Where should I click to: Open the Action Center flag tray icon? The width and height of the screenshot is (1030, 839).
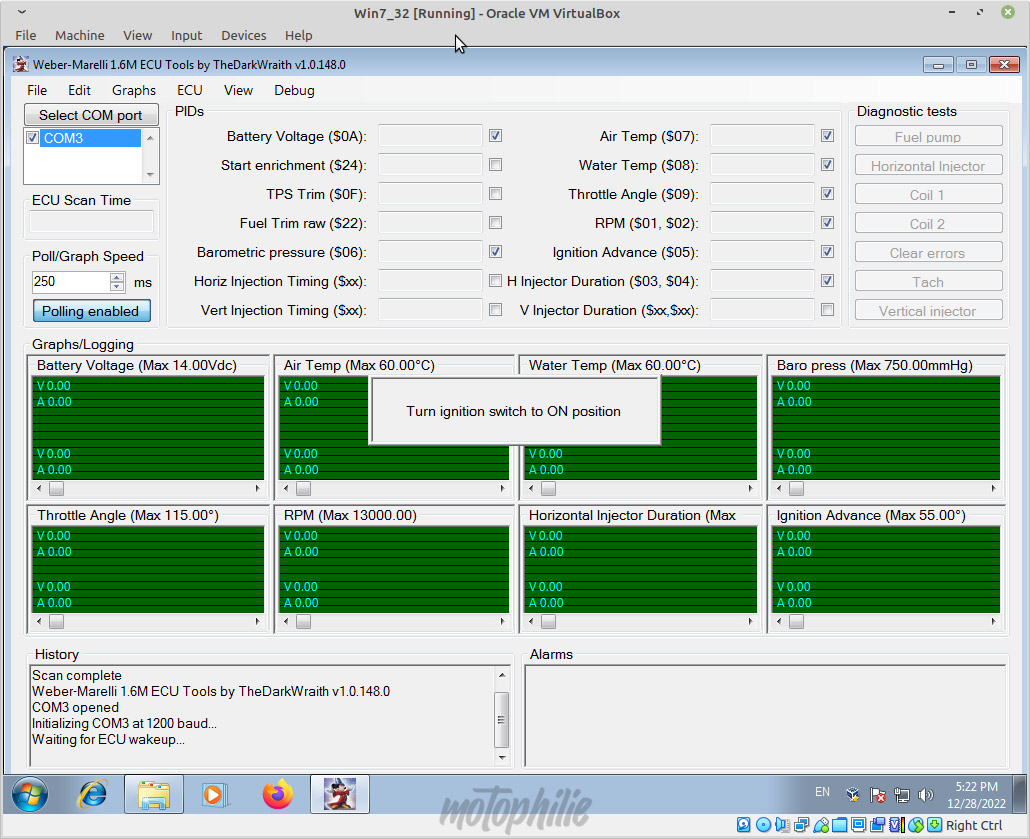(878, 794)
